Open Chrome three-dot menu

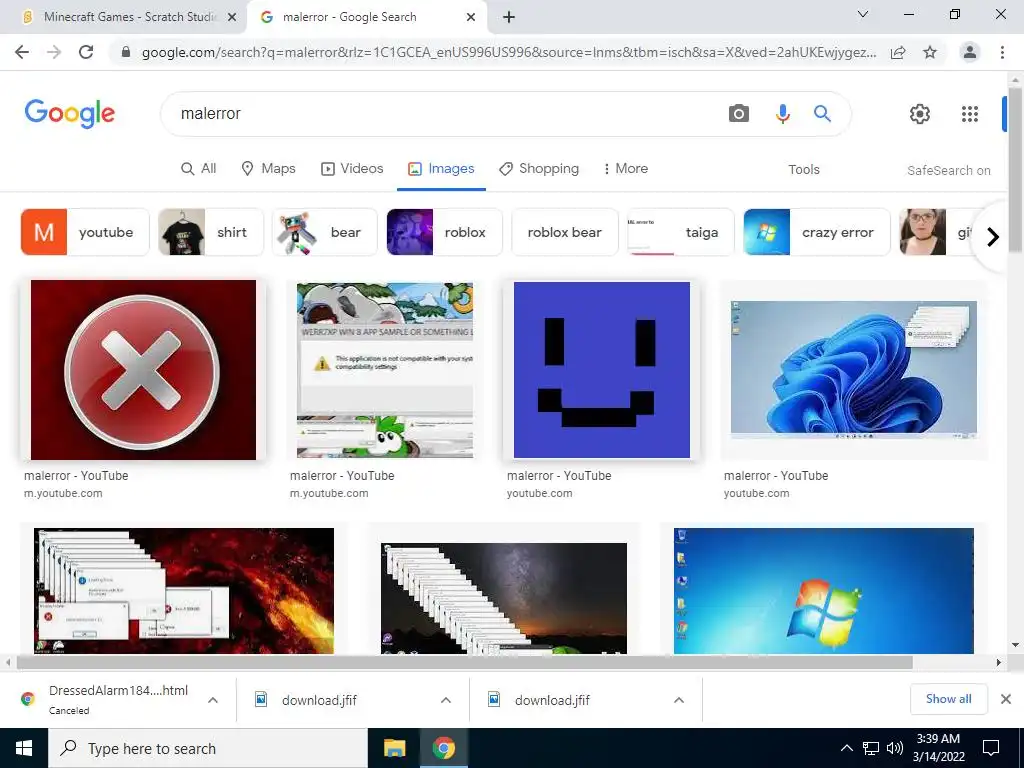tap(1002, 52)
